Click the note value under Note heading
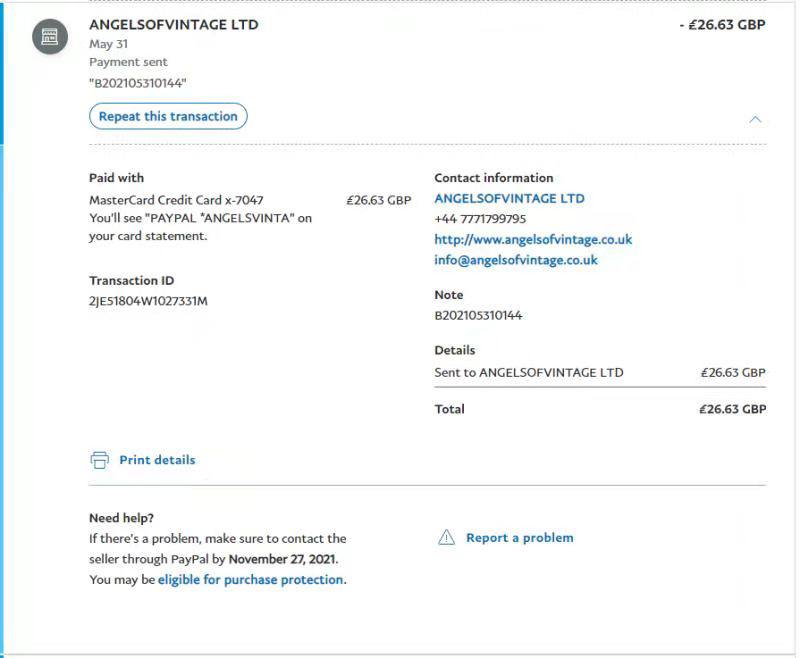 coord(478,316)
